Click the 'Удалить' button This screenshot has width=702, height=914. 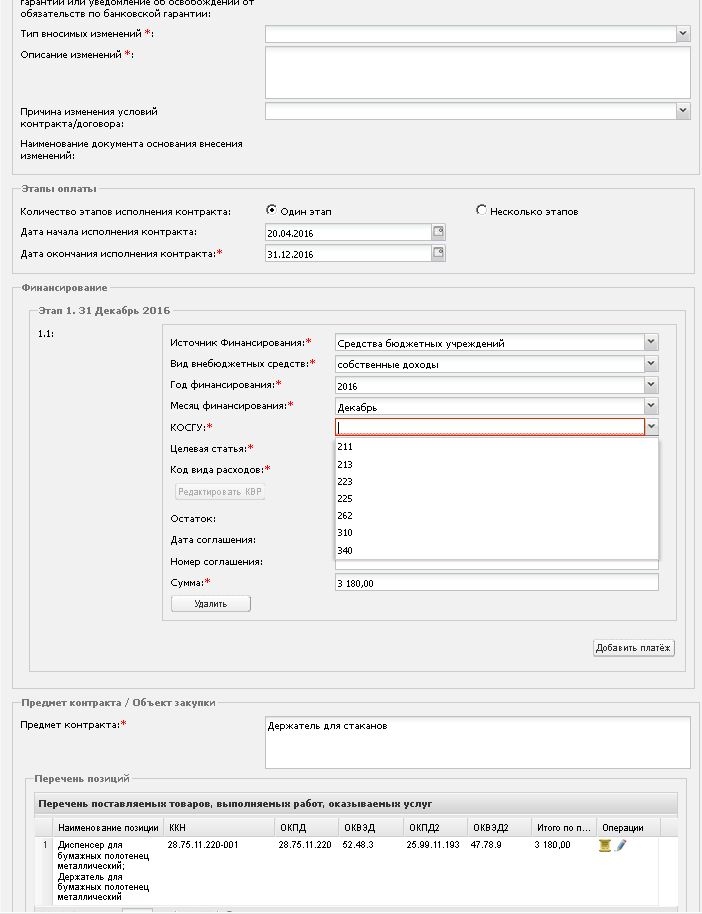[210, 604]
